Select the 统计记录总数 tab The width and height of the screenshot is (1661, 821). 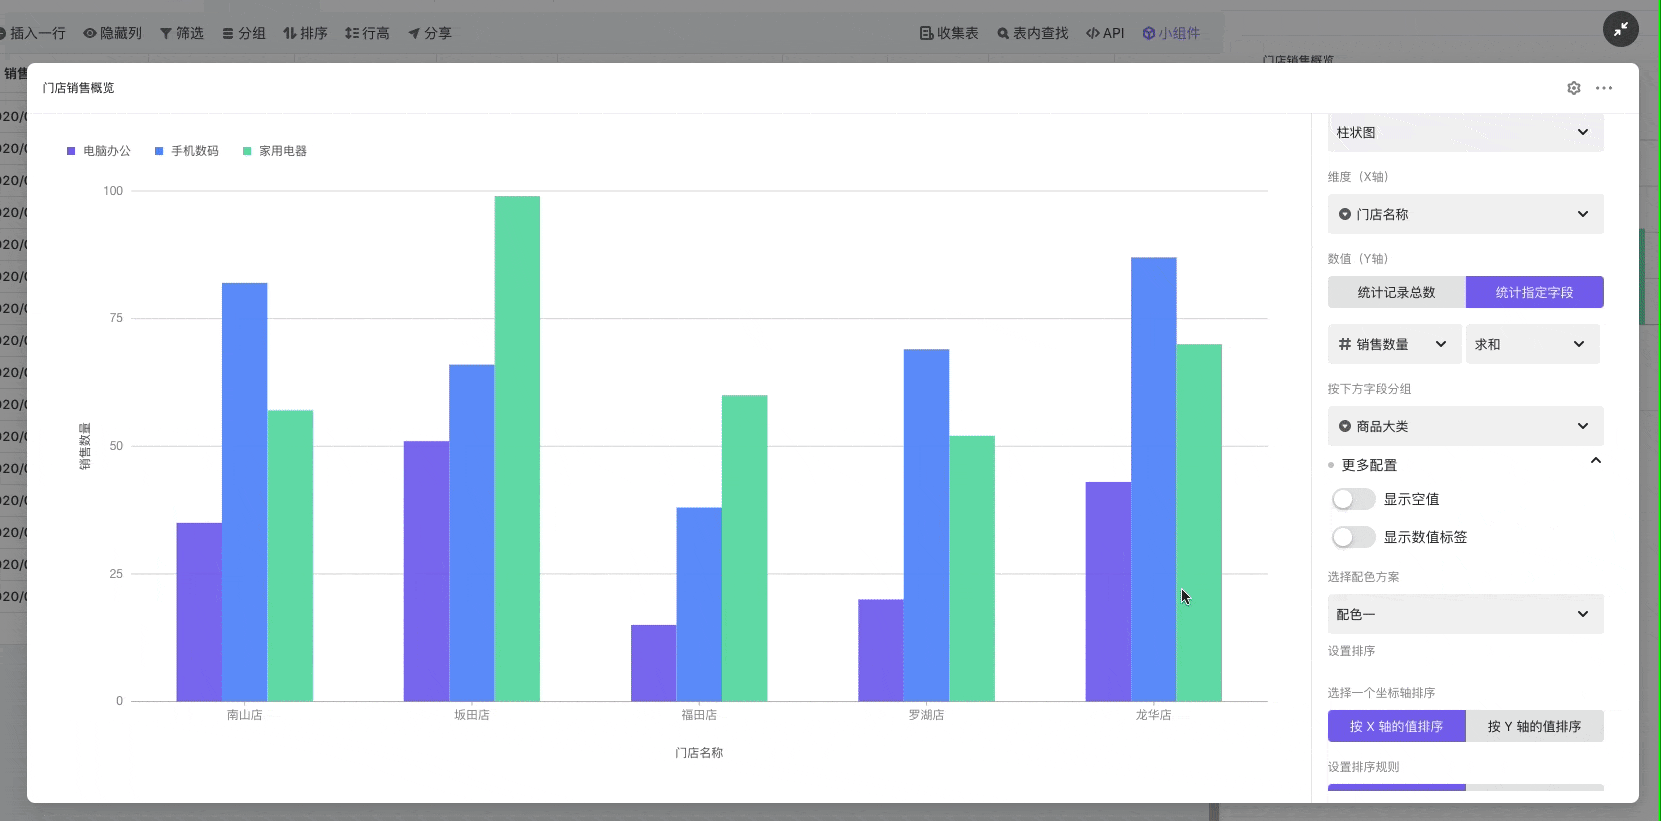click(x=1396, y=292)
